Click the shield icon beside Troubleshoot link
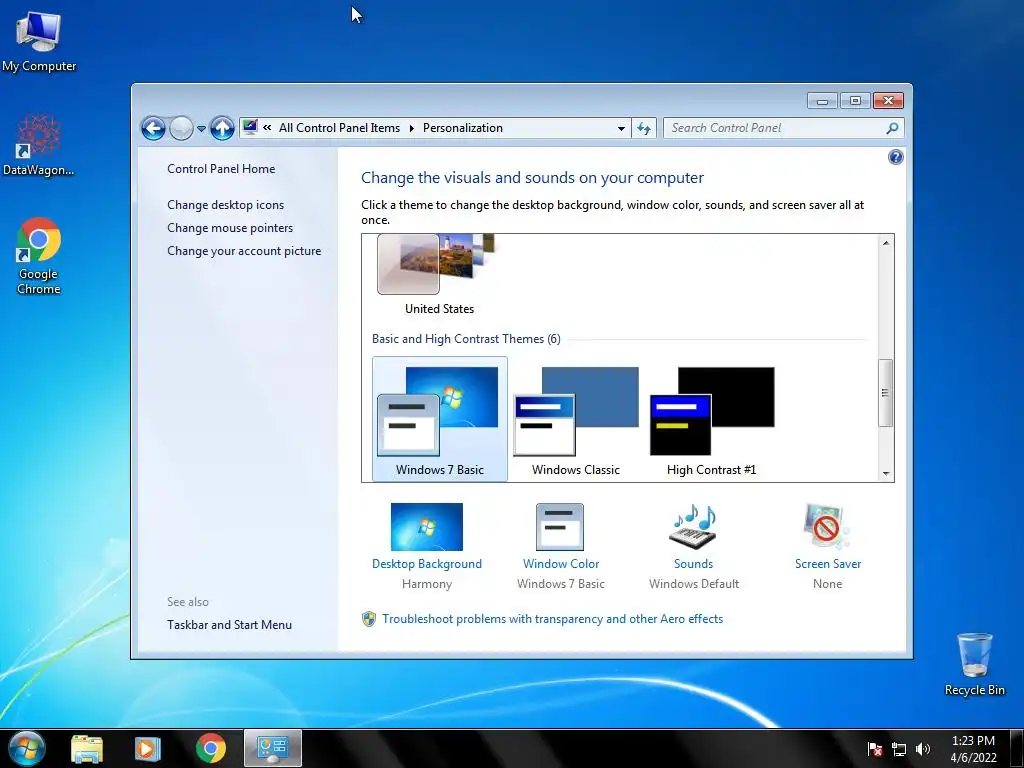The image size is (1024, 768). point(369,619)
